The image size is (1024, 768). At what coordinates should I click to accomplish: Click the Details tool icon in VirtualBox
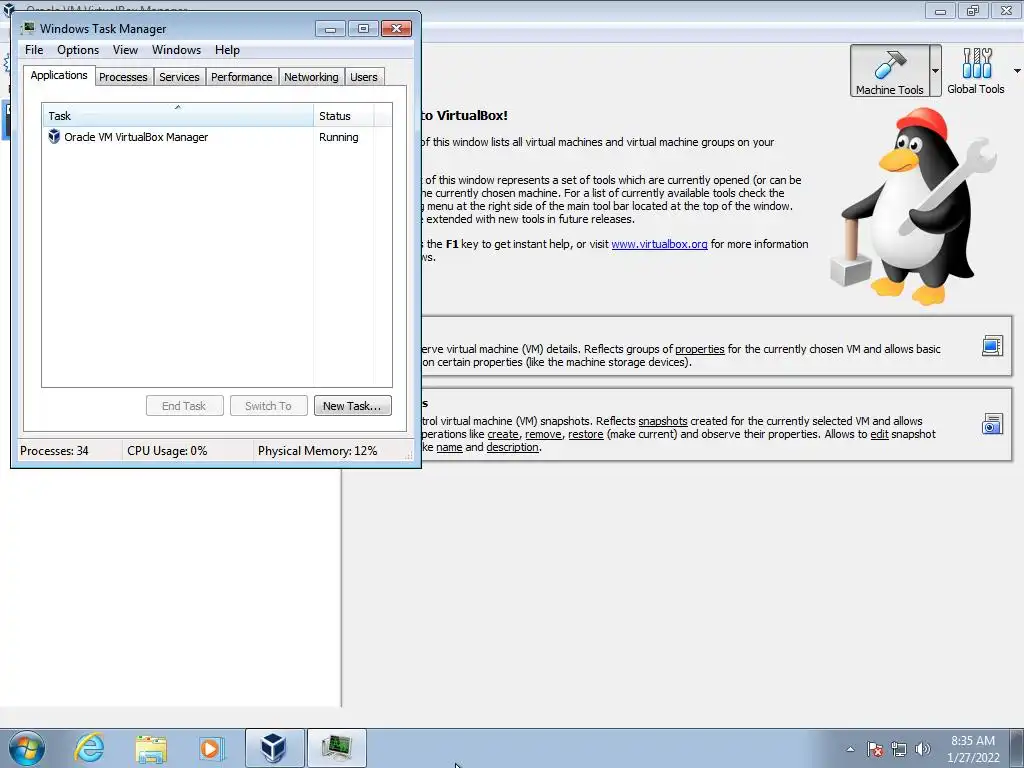[992, 345]
